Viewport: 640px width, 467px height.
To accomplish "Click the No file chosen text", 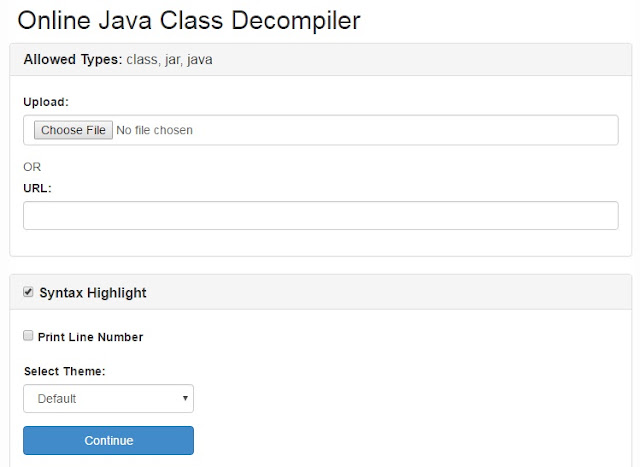I will [x=154, y=130].
